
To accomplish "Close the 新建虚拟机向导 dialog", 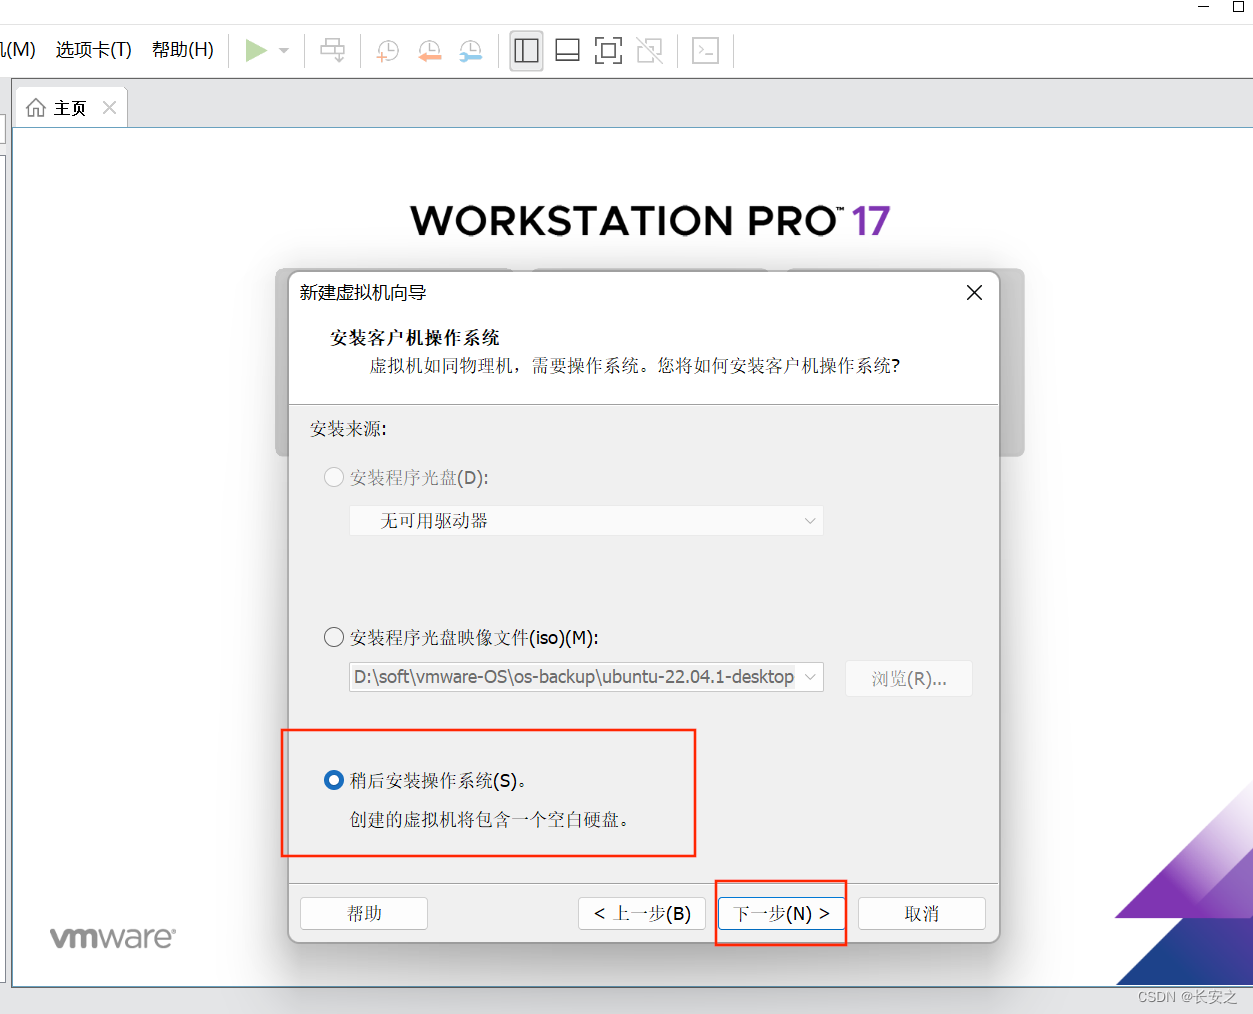I will click(x=974, y=292).
